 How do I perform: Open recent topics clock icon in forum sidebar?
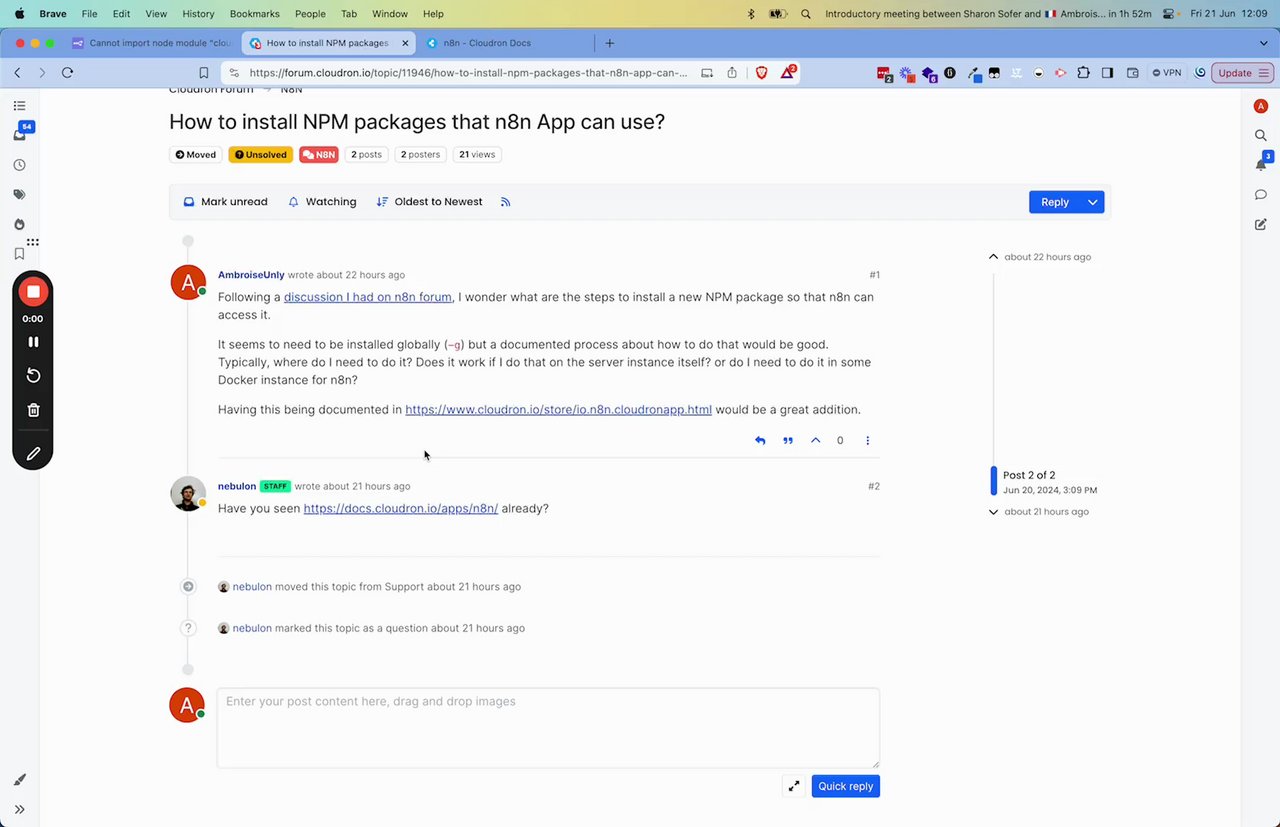(19, 165)
